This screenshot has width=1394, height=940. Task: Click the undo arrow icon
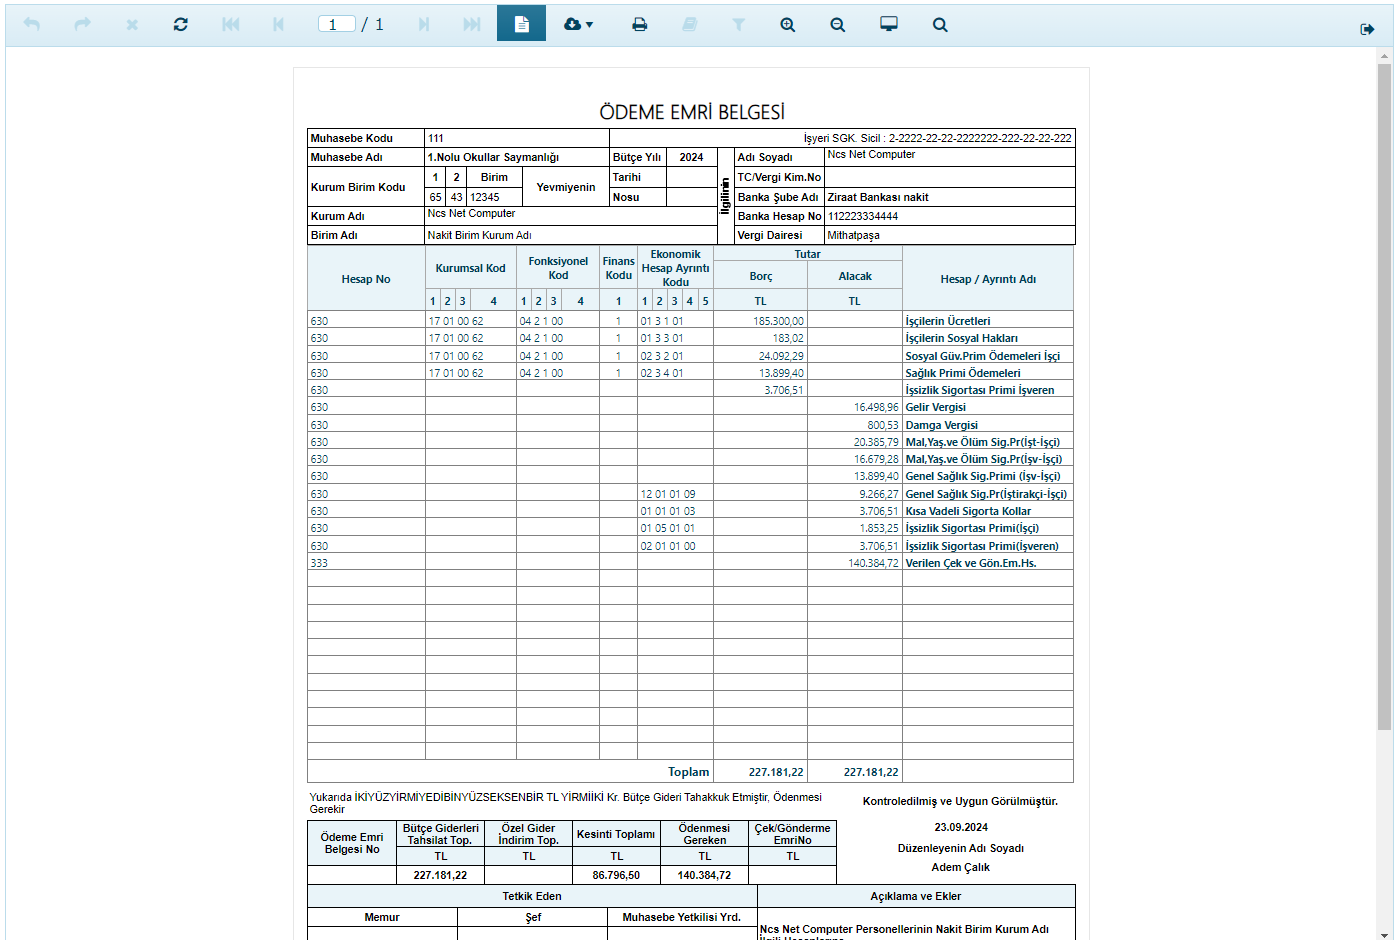pos(32,24)
